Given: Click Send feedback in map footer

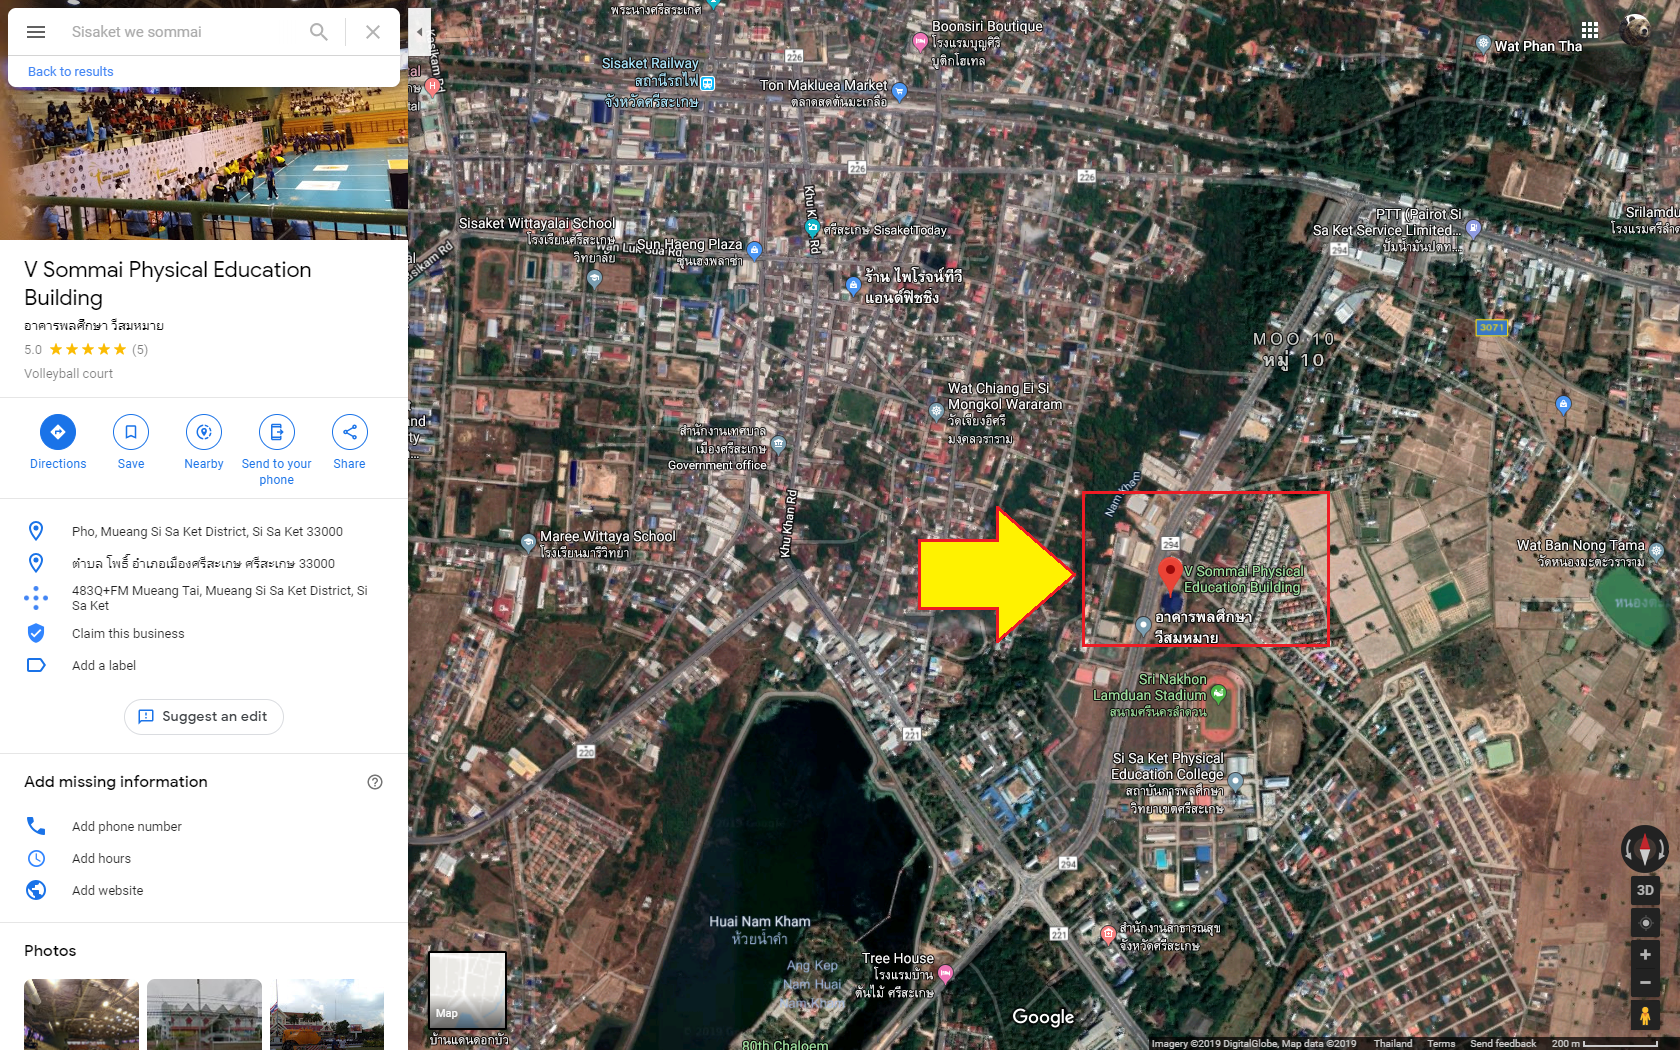Looking at the screenshot, I should coord(1503,1043).
